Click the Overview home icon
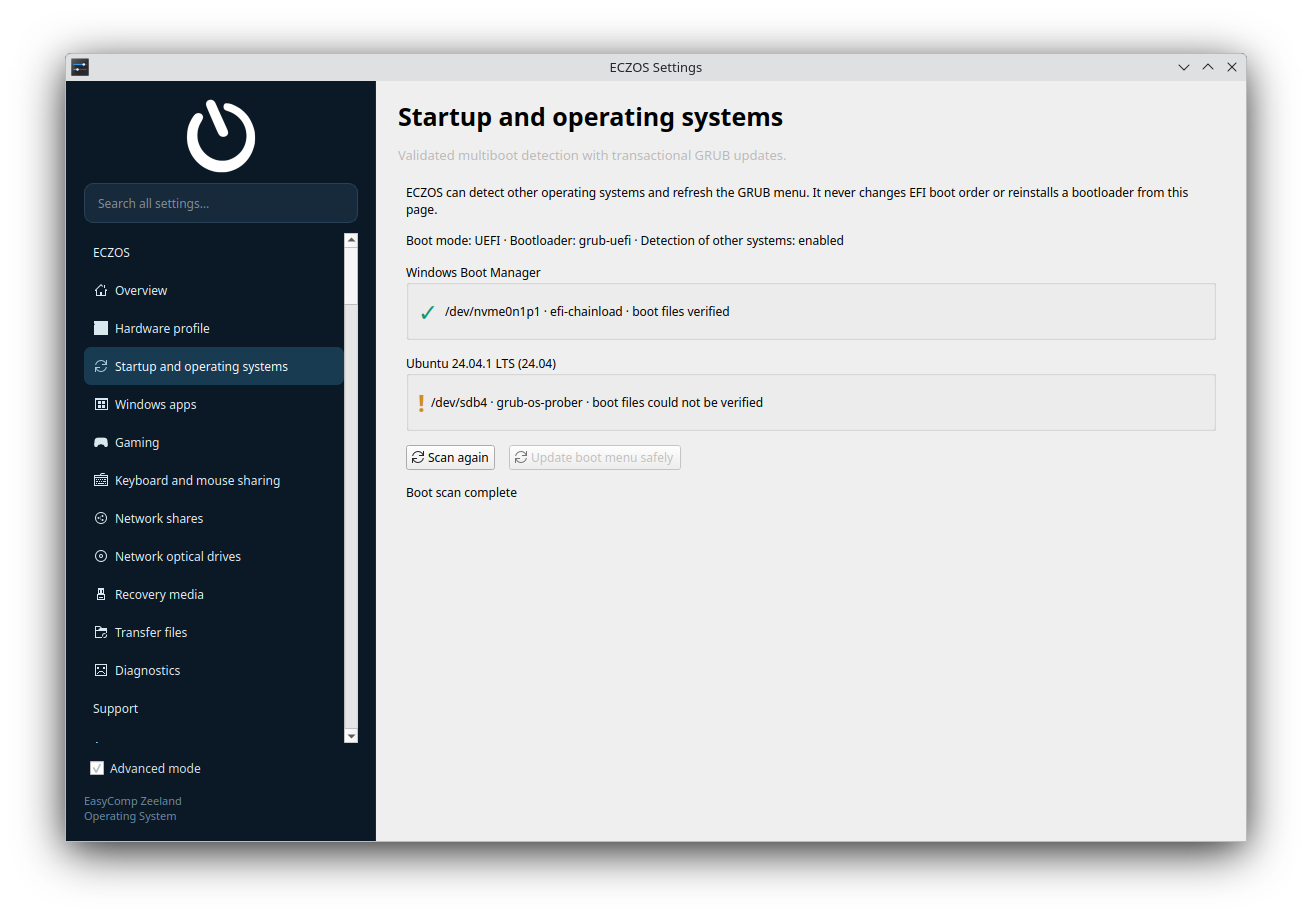The width and height of the screenshot is (1312, 919). tap(101, 291)
